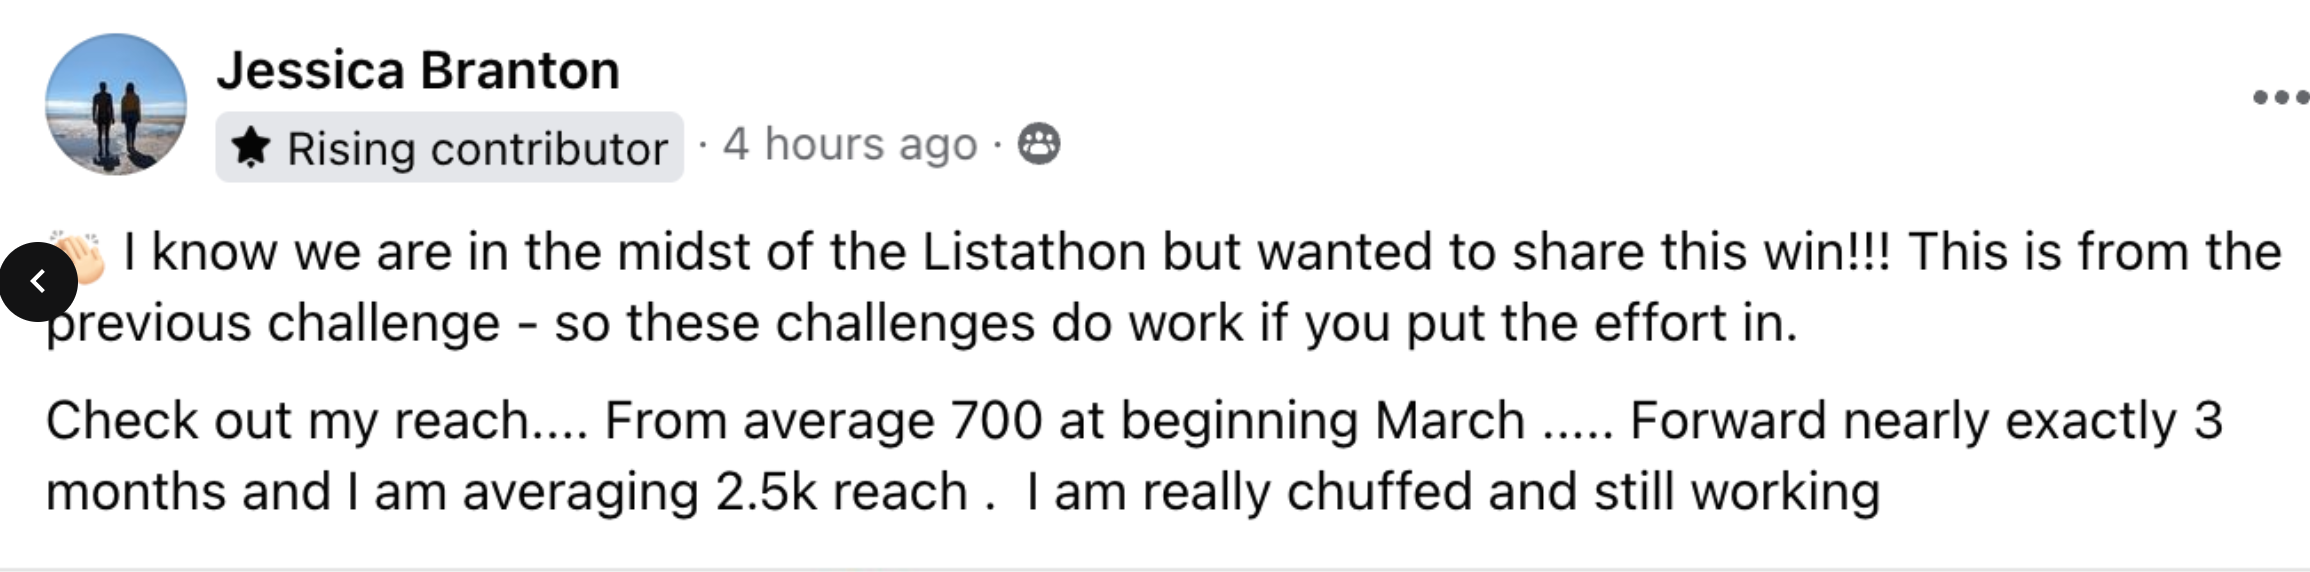2310x572 pixels.
Task: Open the "4 hours ago" timestamp link
Action: 850,145
